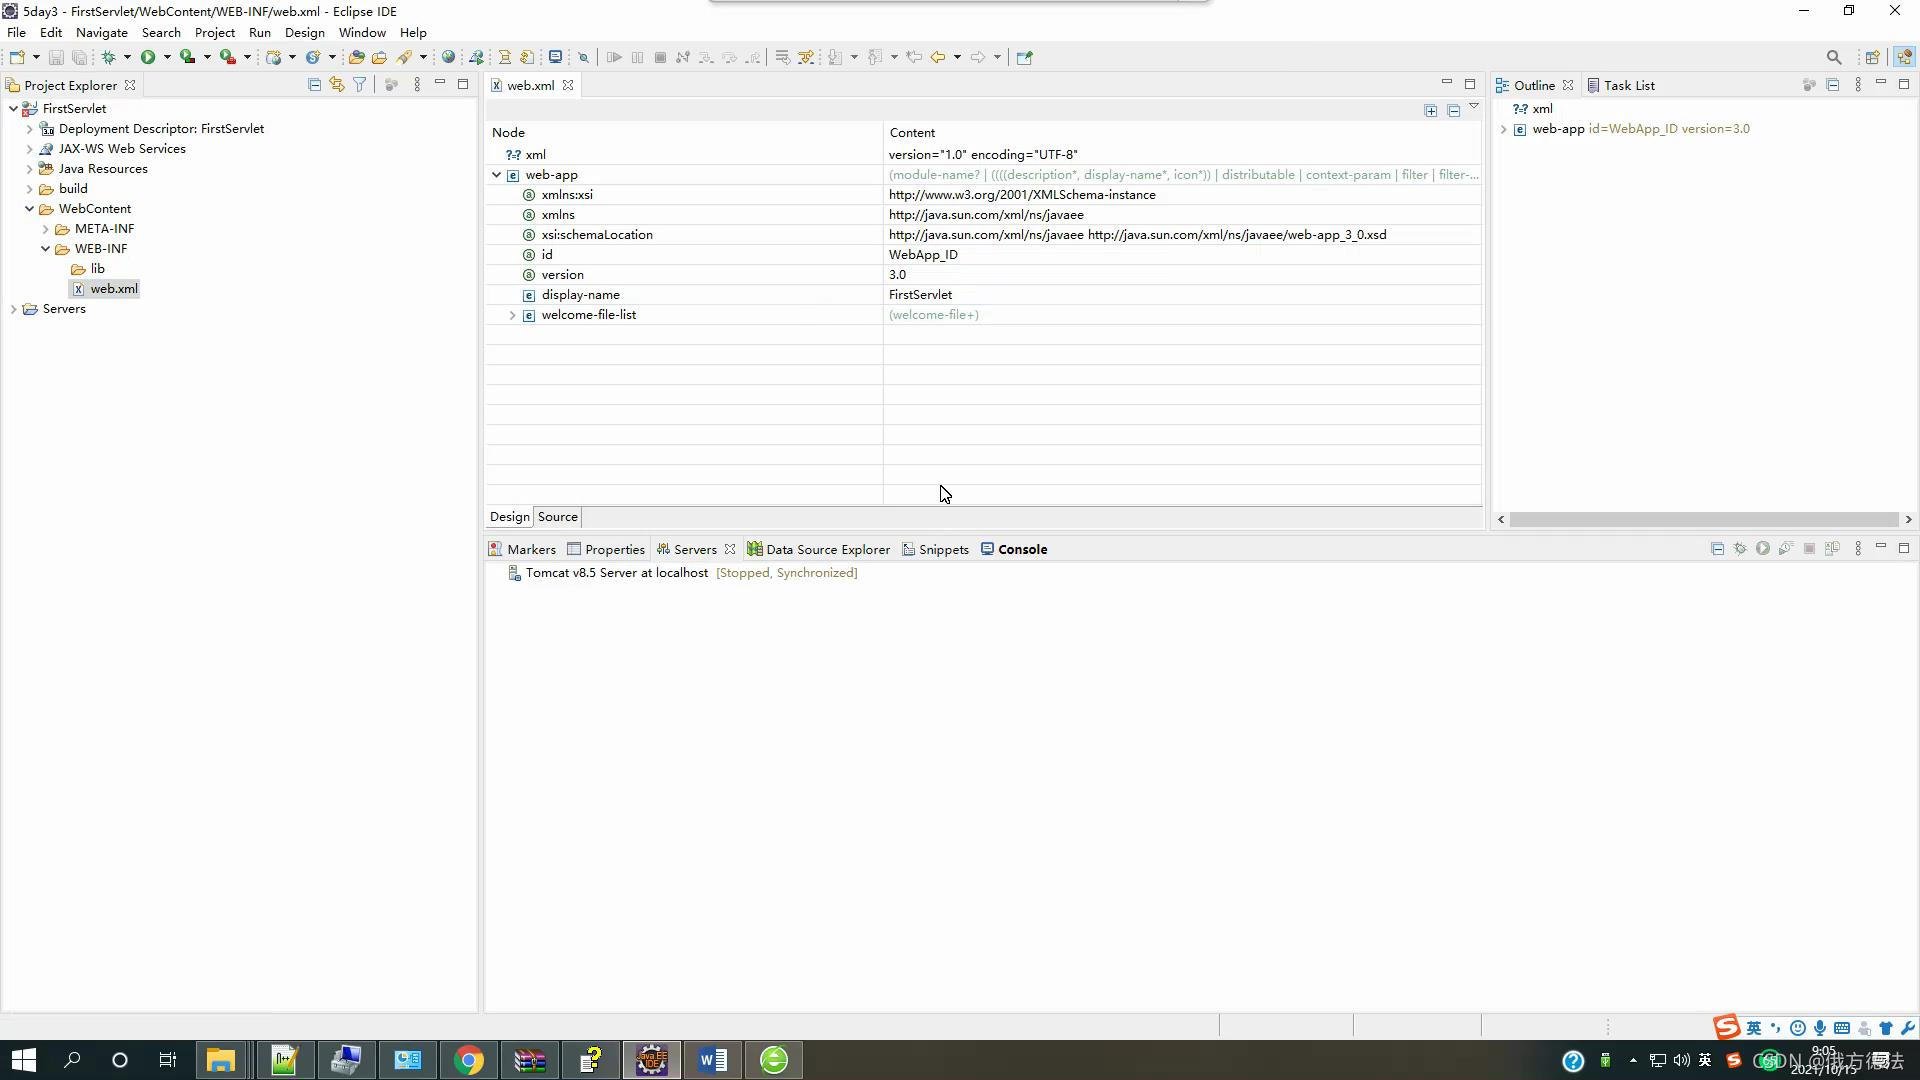Click the version value 3.0 cell

1182,274
